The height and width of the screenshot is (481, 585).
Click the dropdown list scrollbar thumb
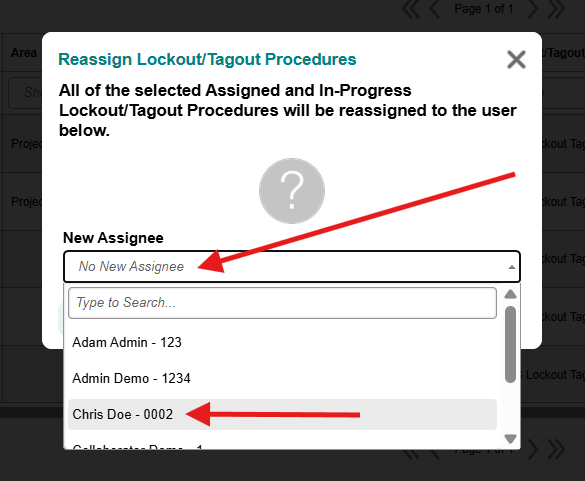[510, 344]
